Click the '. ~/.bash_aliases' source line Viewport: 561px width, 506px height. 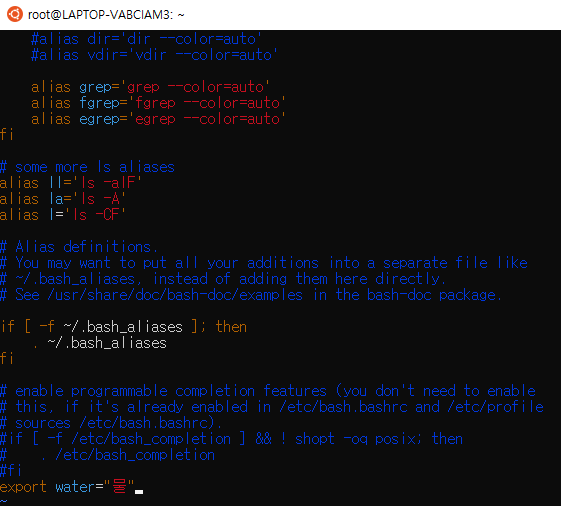tap(99, 343)
